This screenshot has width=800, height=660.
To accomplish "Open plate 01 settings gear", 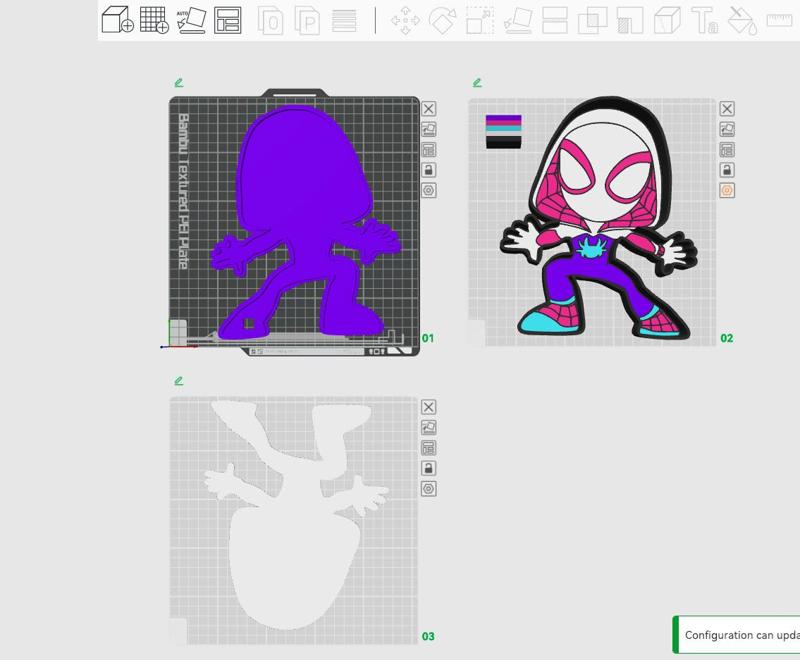I will click(x=429, y=190).
